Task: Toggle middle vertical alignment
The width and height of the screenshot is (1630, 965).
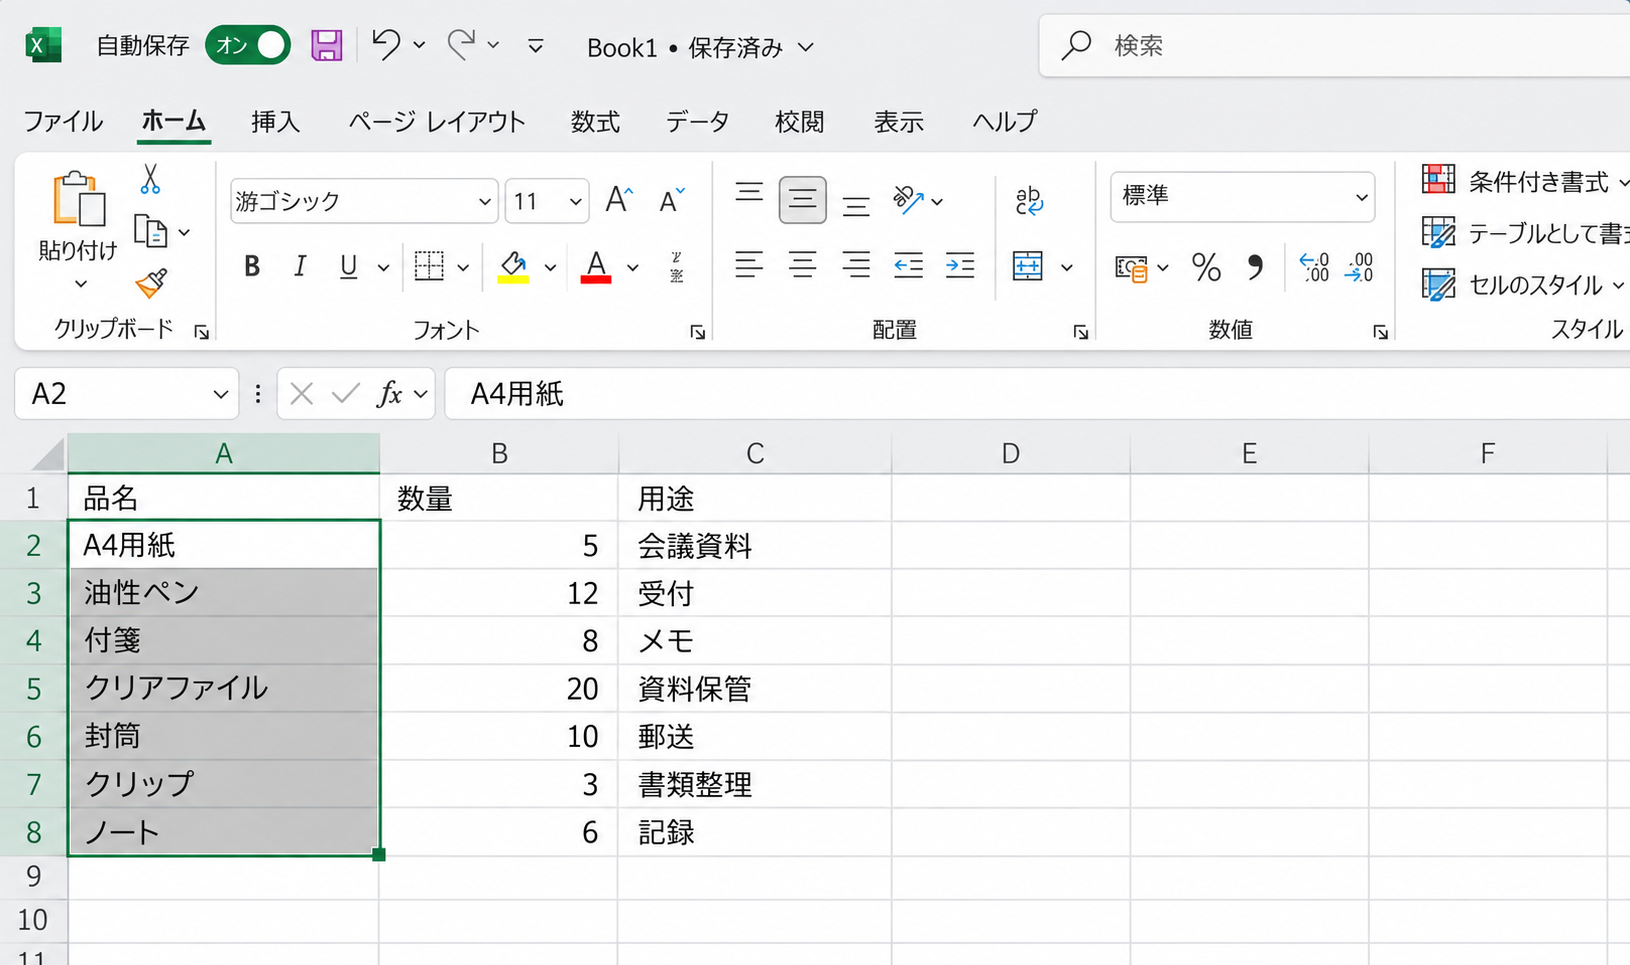Action: coord(802,200)
